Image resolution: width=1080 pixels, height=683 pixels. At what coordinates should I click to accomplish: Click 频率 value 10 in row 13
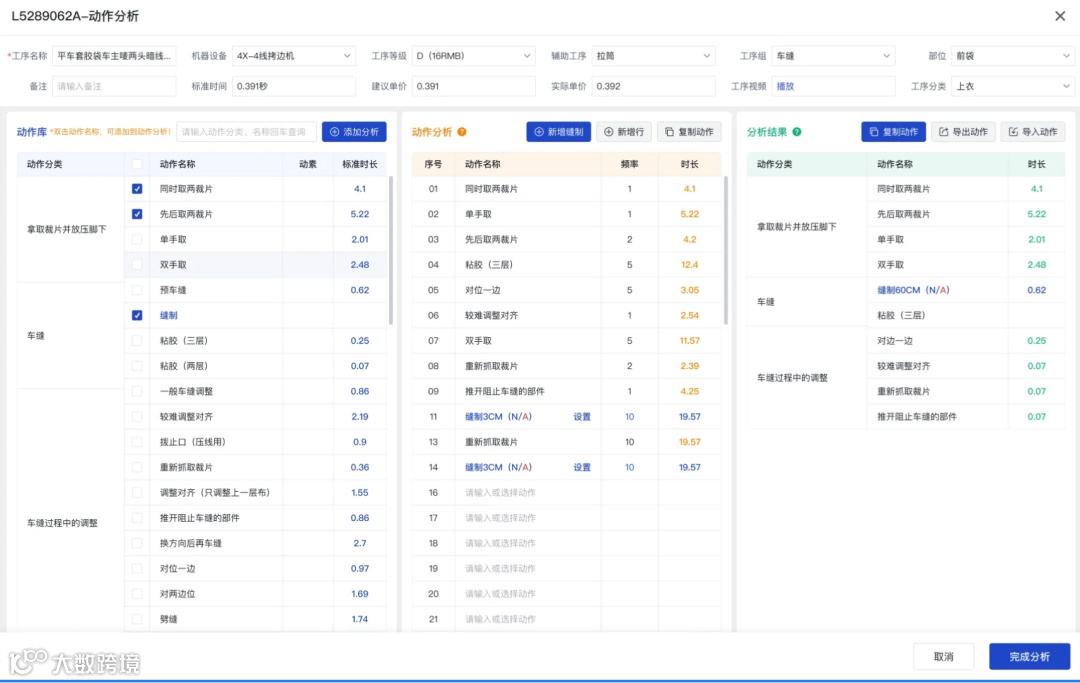[630, 442]
